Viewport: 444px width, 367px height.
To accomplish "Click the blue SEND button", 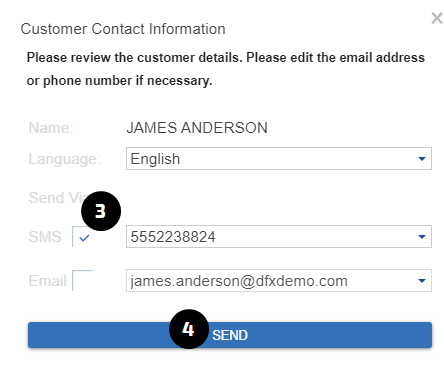I will [230, 335].
